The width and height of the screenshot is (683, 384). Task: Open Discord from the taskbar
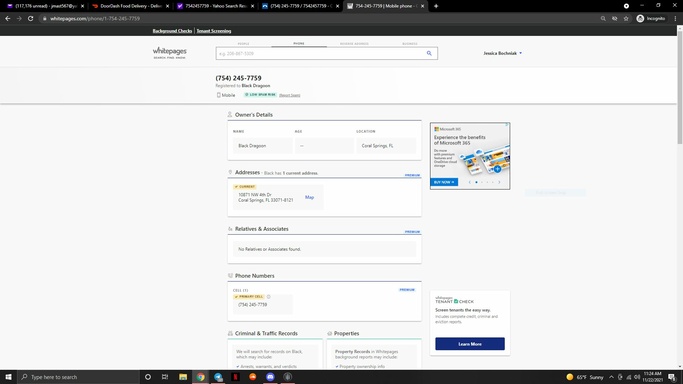[x=270, y=377]
